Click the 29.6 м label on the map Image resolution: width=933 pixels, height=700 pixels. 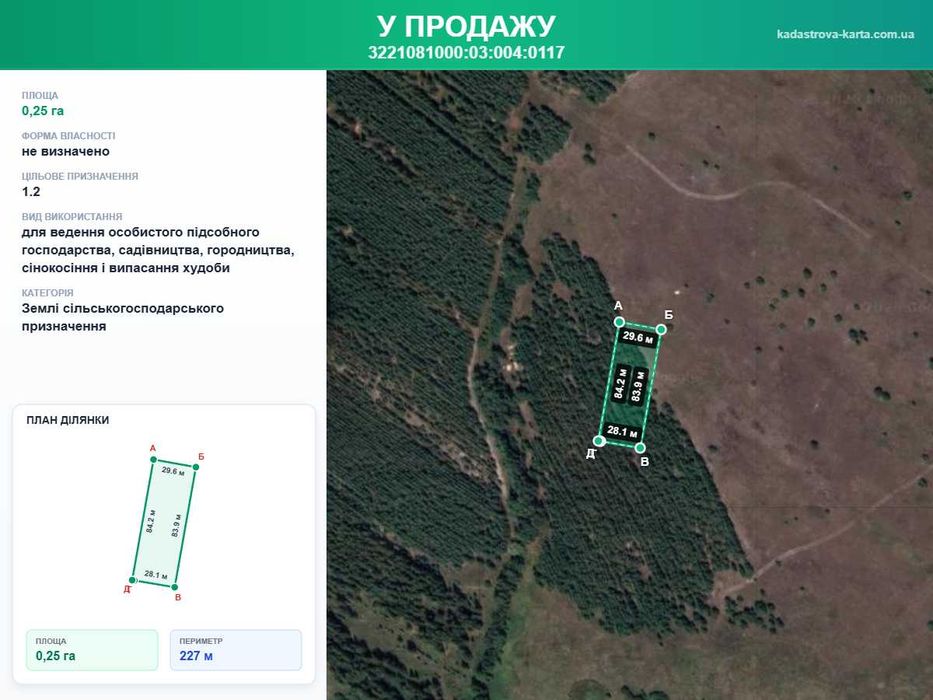tap(638, 337)
